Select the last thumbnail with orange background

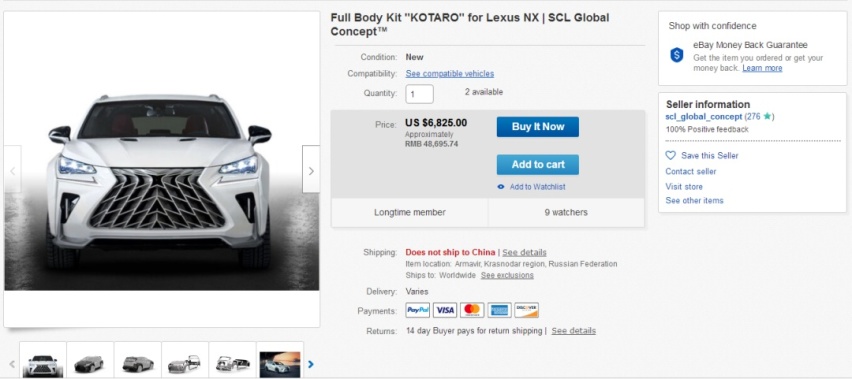280,360
